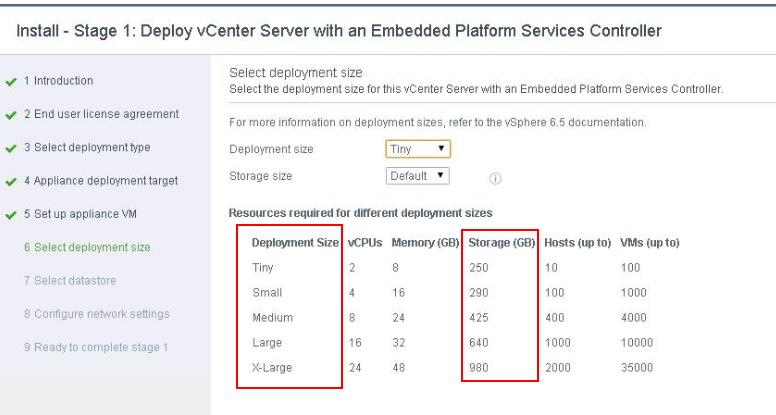Click step 7 Select datastore

click(x=67, y=281)
